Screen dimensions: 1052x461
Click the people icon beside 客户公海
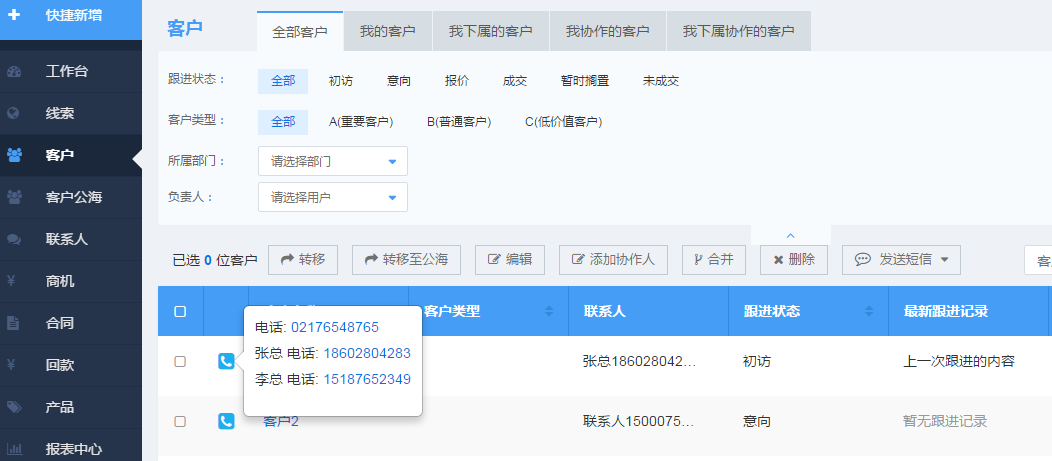14,197
